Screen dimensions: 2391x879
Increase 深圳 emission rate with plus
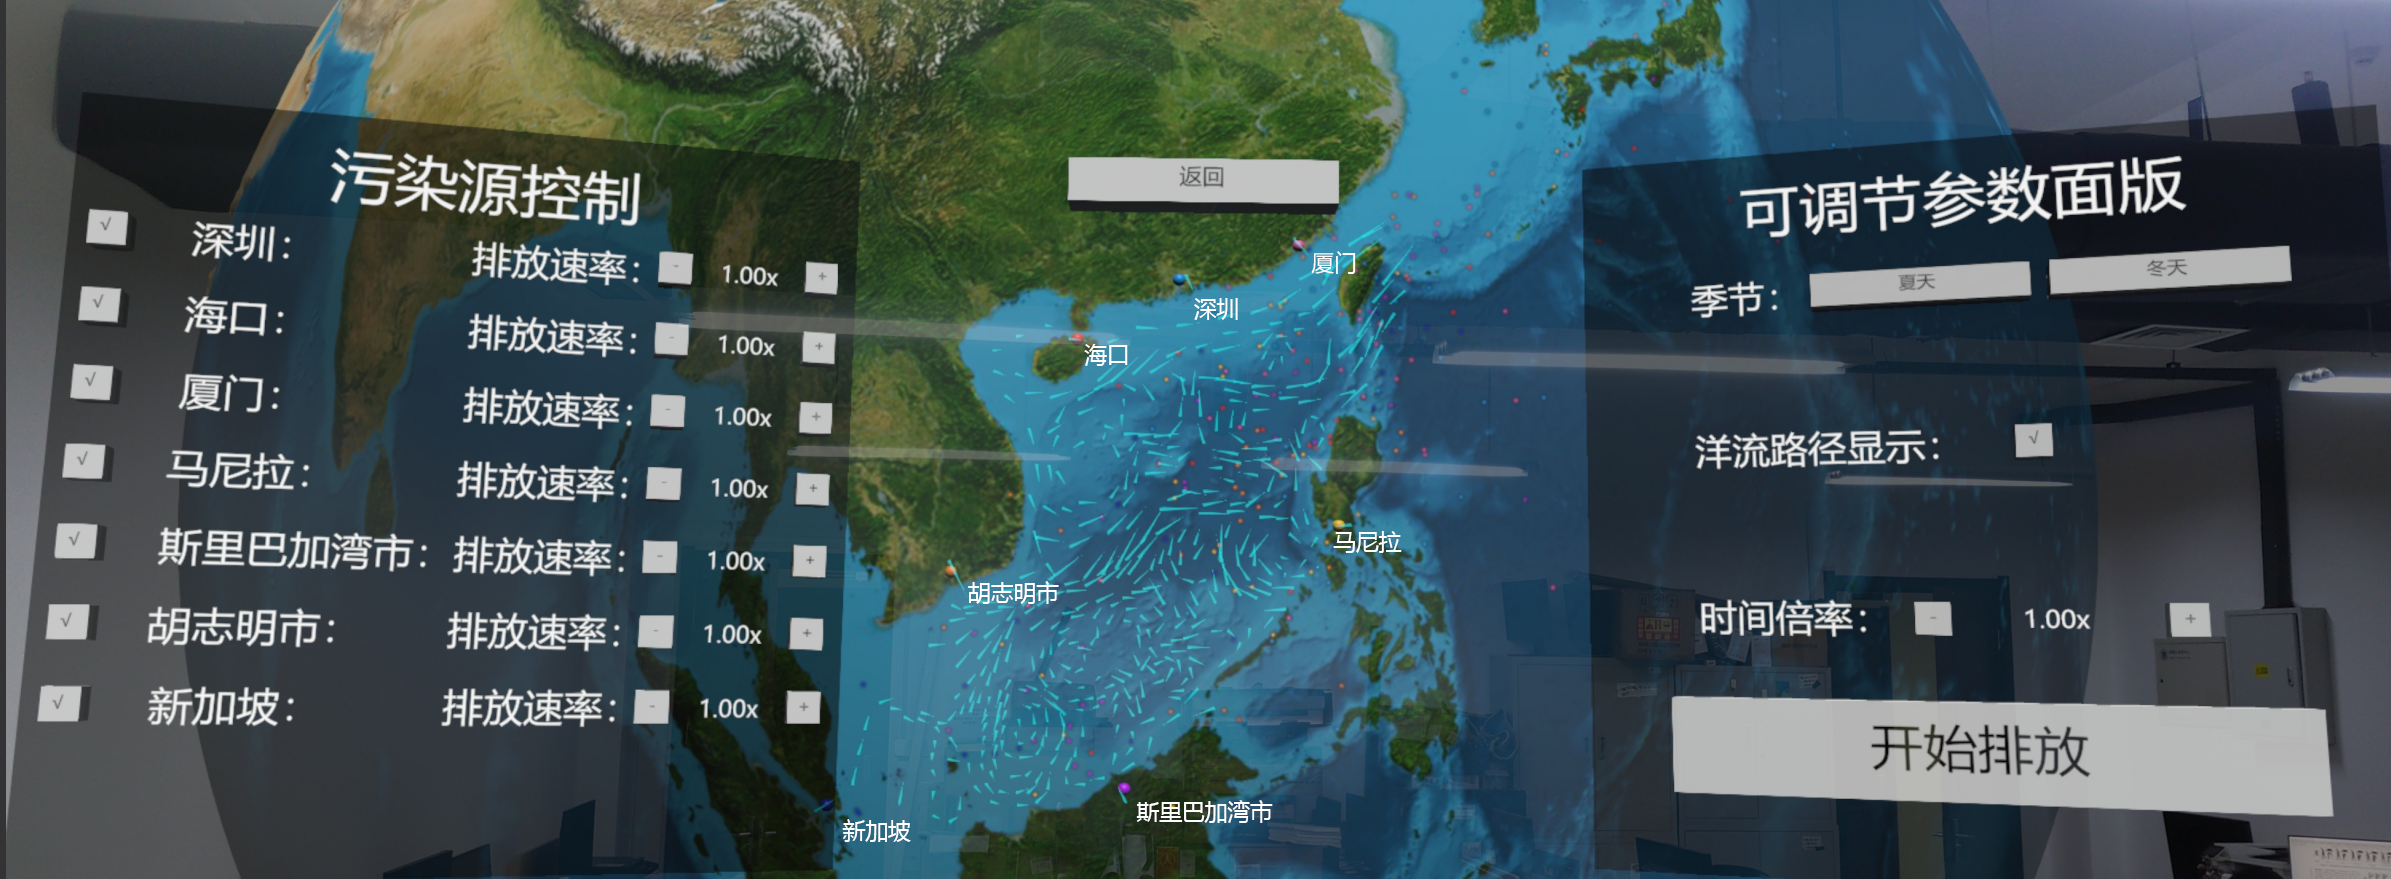[x=822, y=276]
